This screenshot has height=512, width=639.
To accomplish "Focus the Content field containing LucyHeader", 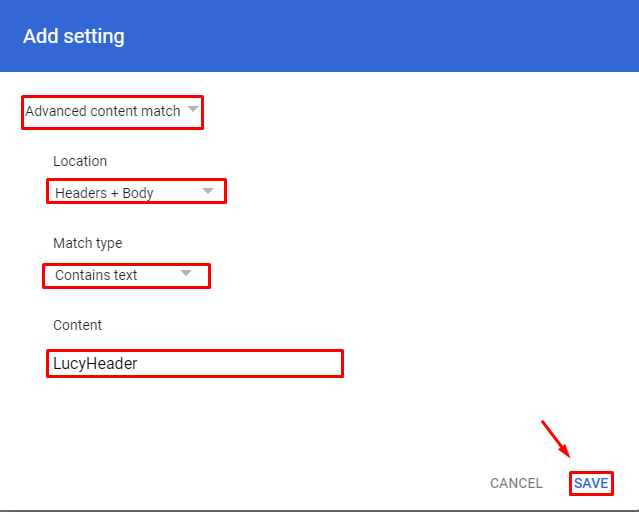I will tap(195, 363).
